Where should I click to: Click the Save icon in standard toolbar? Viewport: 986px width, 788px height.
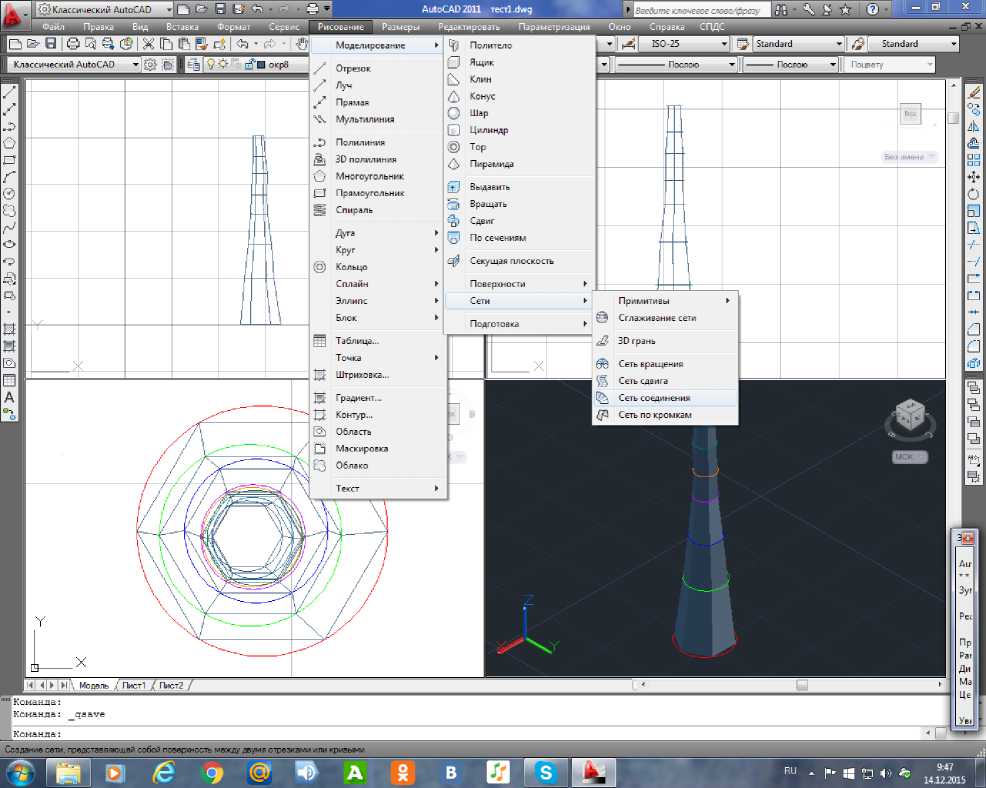tap(50, 44)
